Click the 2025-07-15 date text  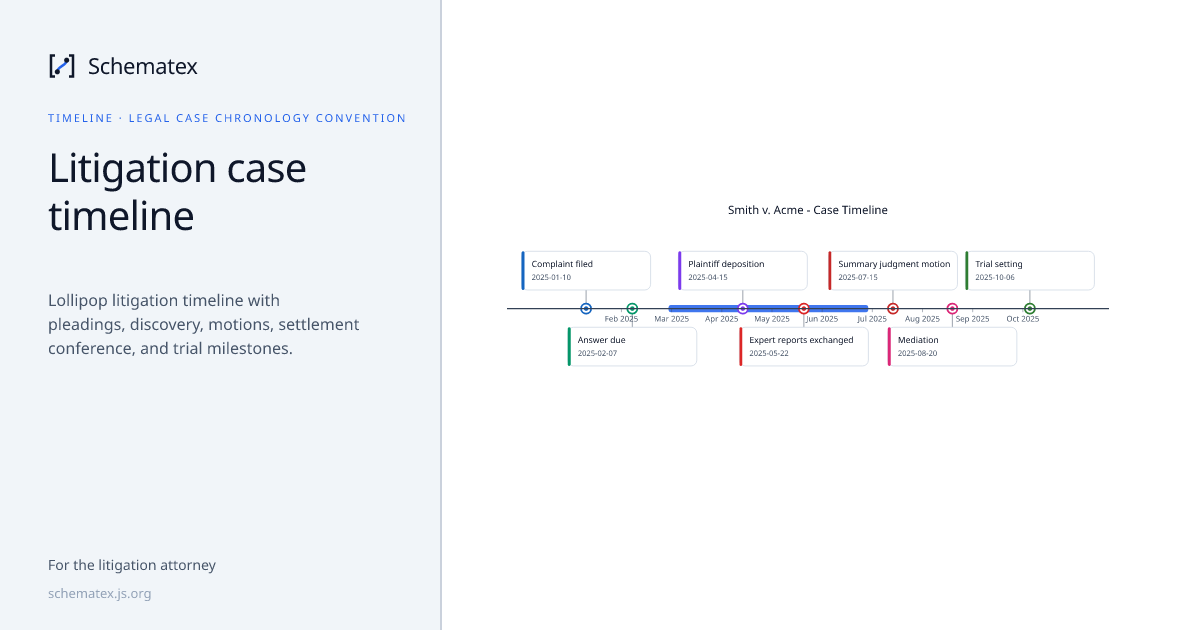pyautogui.click(x=858, y=277)
